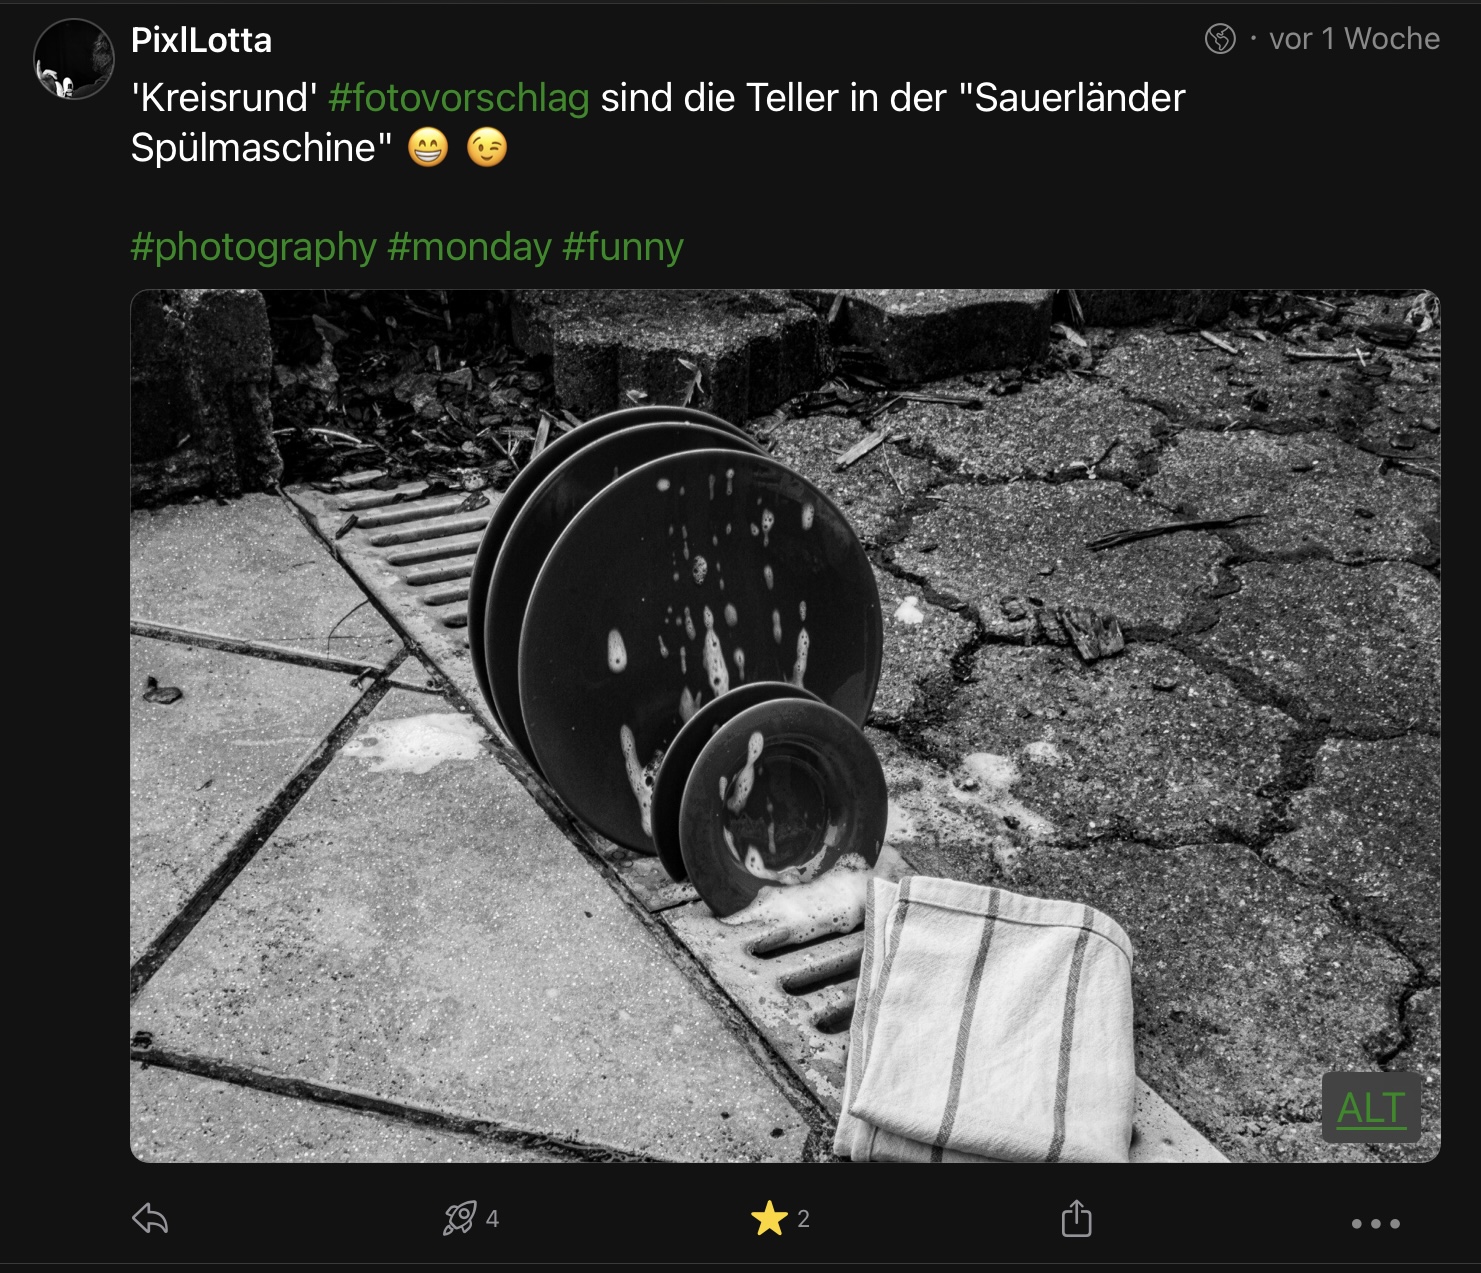Open PixlLotta's profile avatar
1481x1273 pixels.
point(74,59)
